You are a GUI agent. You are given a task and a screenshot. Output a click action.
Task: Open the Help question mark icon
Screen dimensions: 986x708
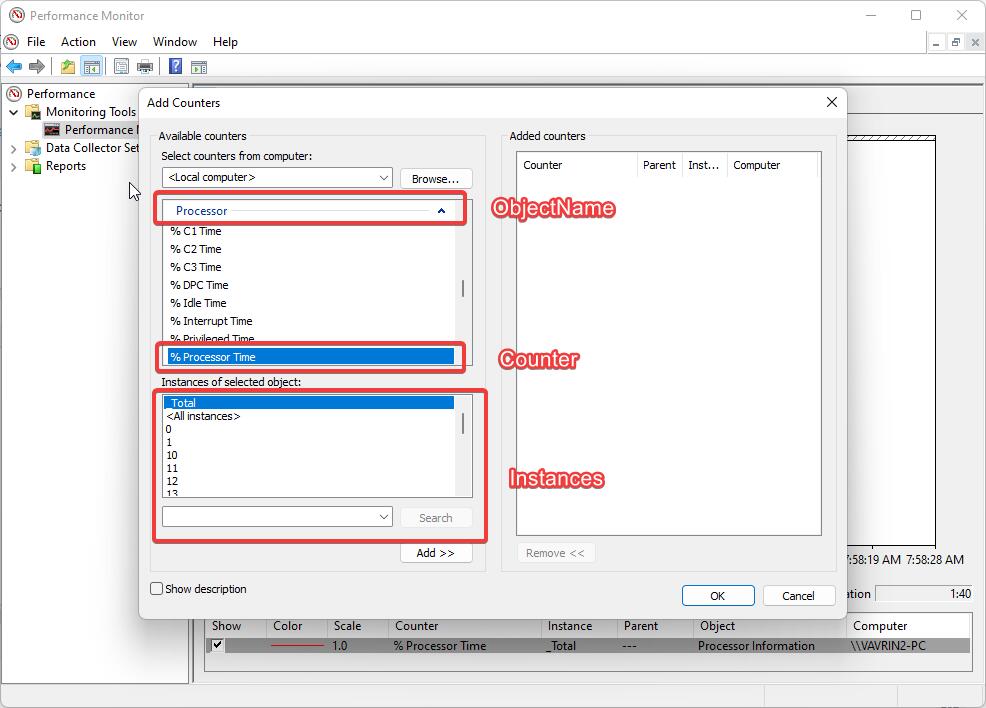175,67
